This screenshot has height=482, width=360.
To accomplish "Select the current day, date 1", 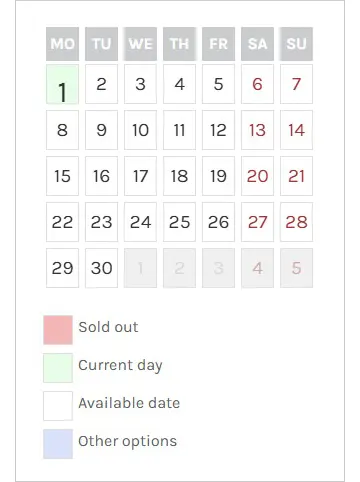I will pos(62,84).
